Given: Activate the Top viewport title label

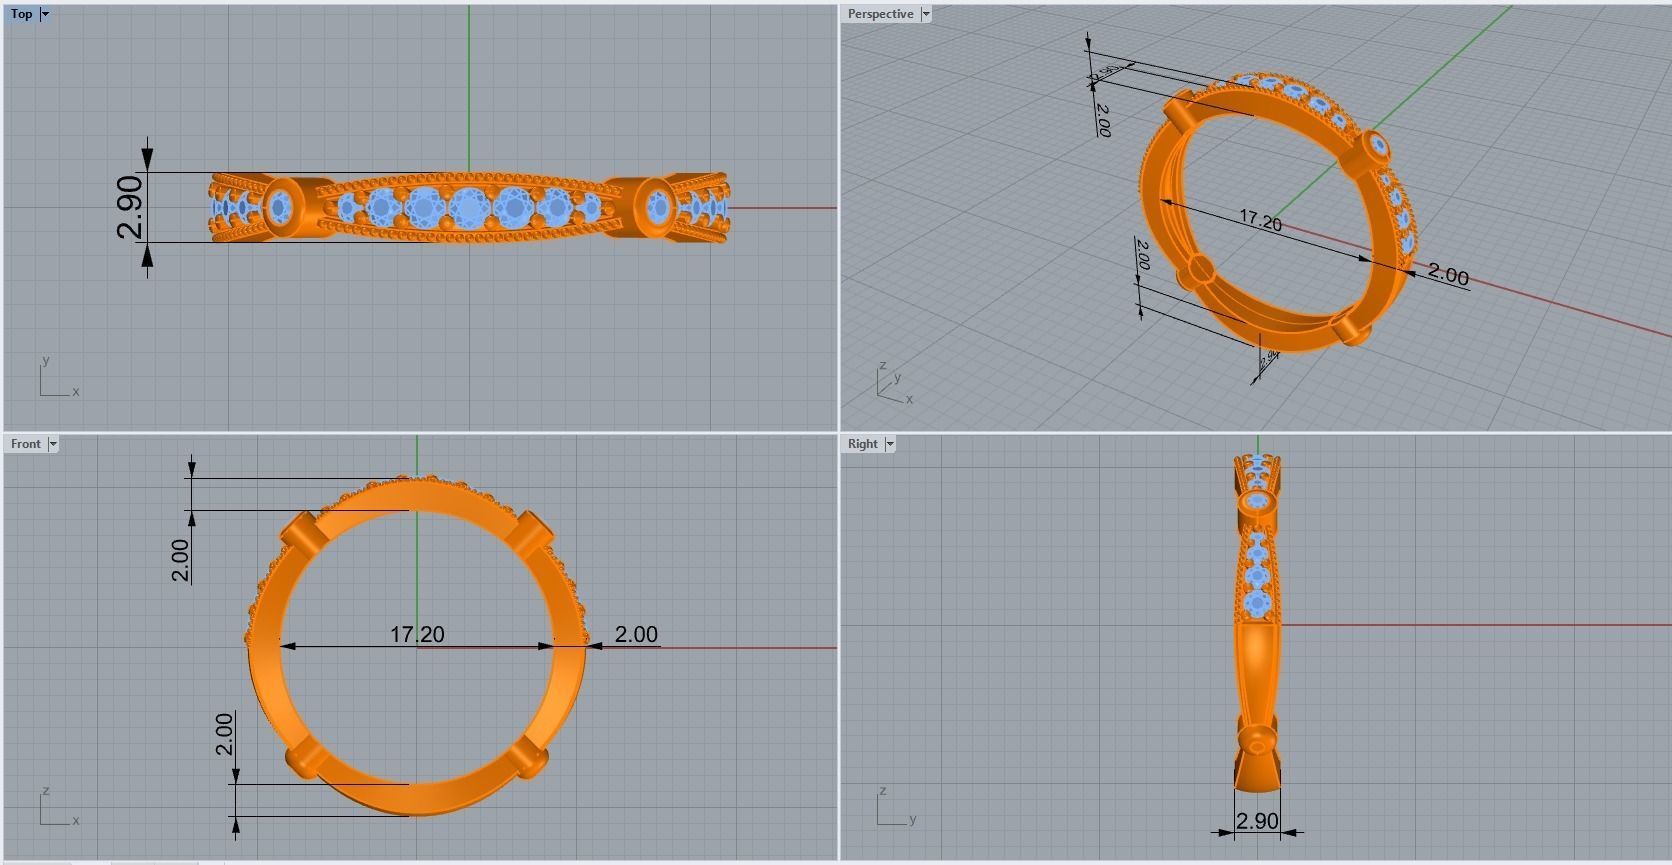Looking at the screenshot, I should tap(21, 14).
